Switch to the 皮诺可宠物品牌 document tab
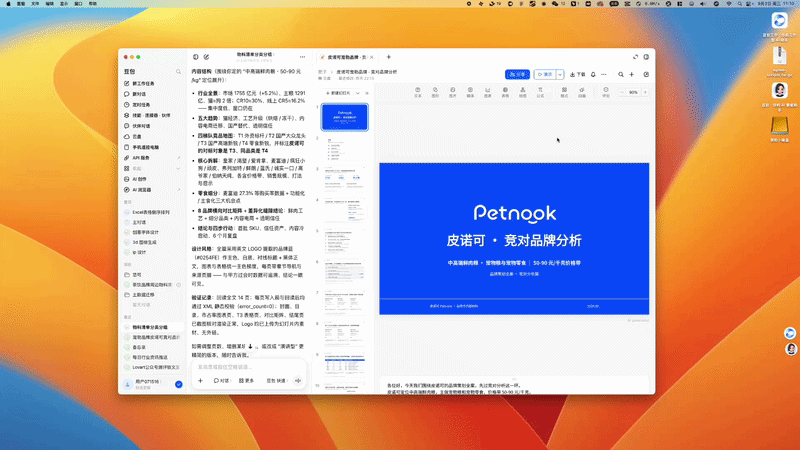 pyautogui.click(x=344, y=57)
